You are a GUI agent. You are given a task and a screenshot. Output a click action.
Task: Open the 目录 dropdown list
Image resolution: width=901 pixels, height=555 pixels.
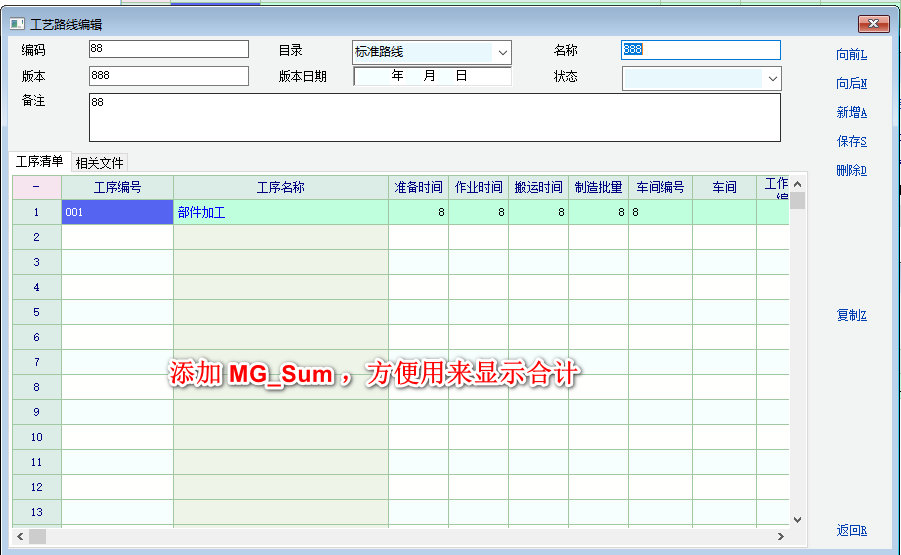(501, 52)
